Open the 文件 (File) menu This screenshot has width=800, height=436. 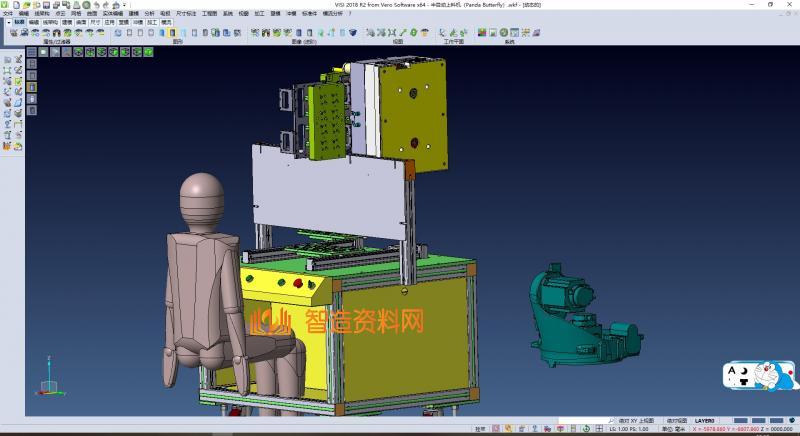(x=7, y=14)
